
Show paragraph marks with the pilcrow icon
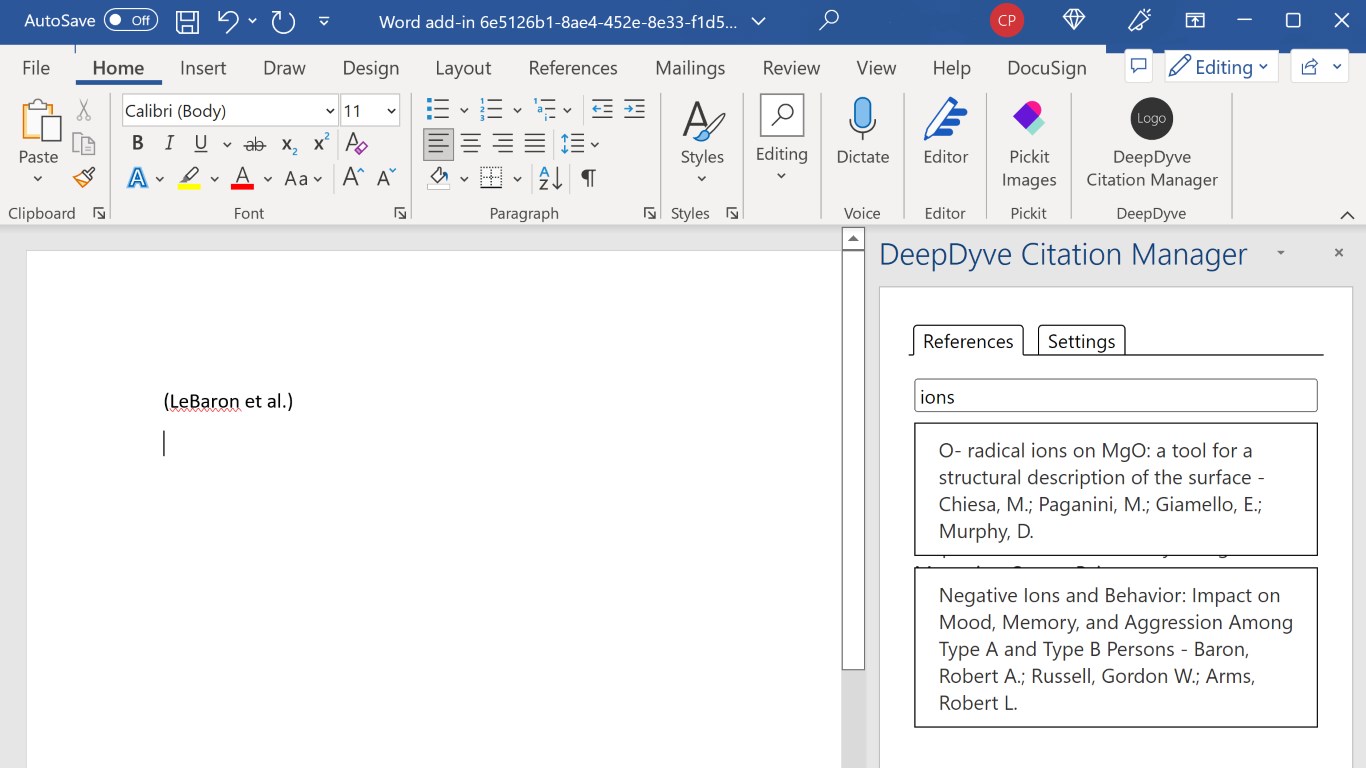588,179
